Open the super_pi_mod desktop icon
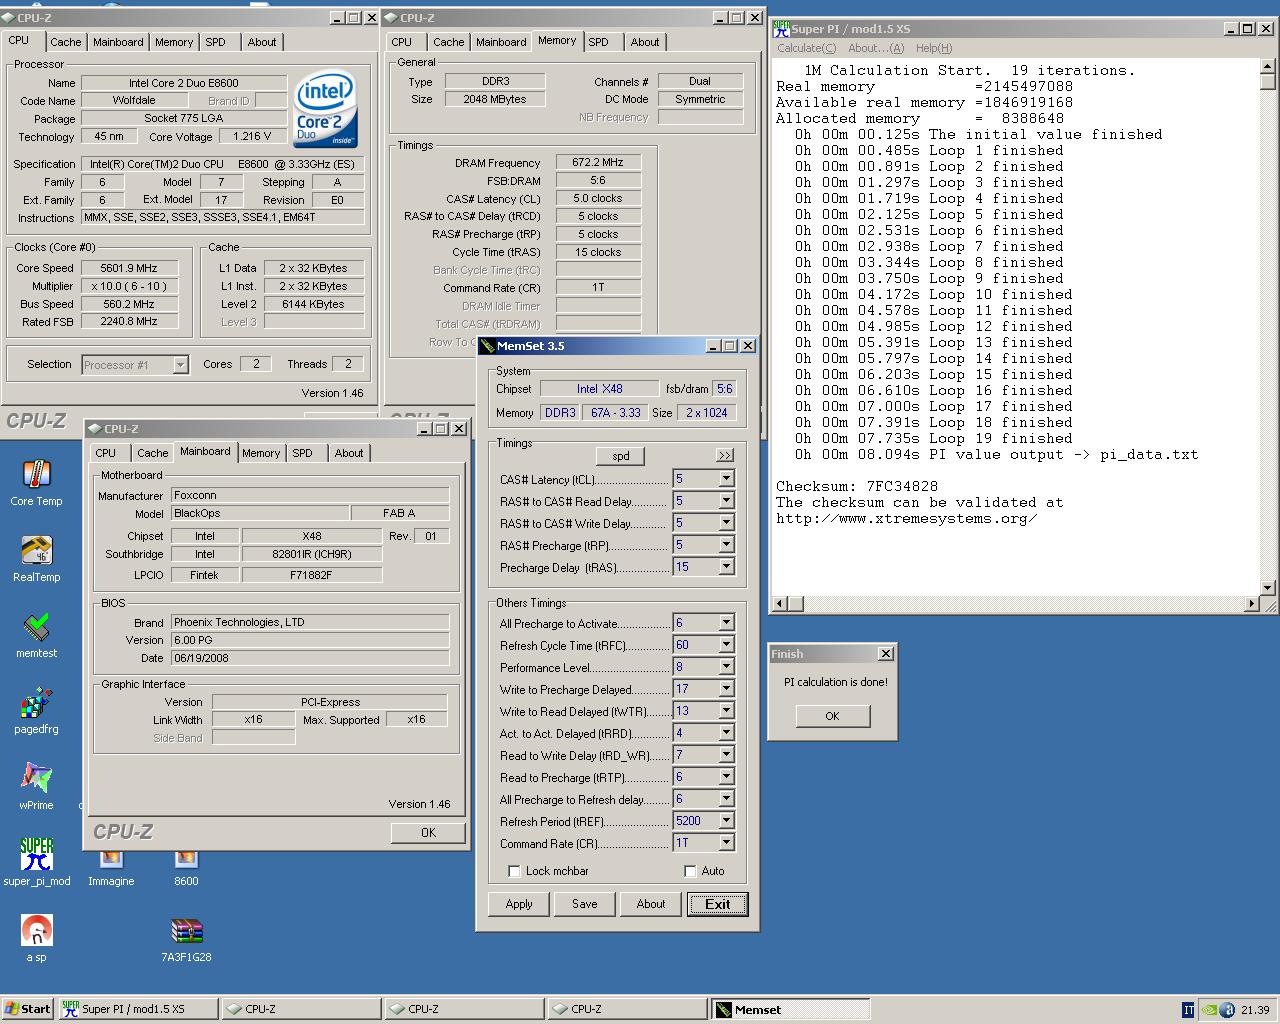The width and height of the screenshot is (1280, 1024). (x=36, y=856)
